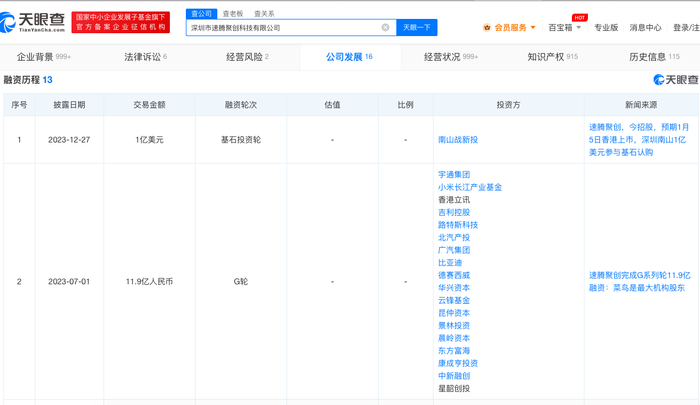The height and width of the screenshot is (405, 700).
Task: Click round cell G轮
Action: (x=241, y=281)
